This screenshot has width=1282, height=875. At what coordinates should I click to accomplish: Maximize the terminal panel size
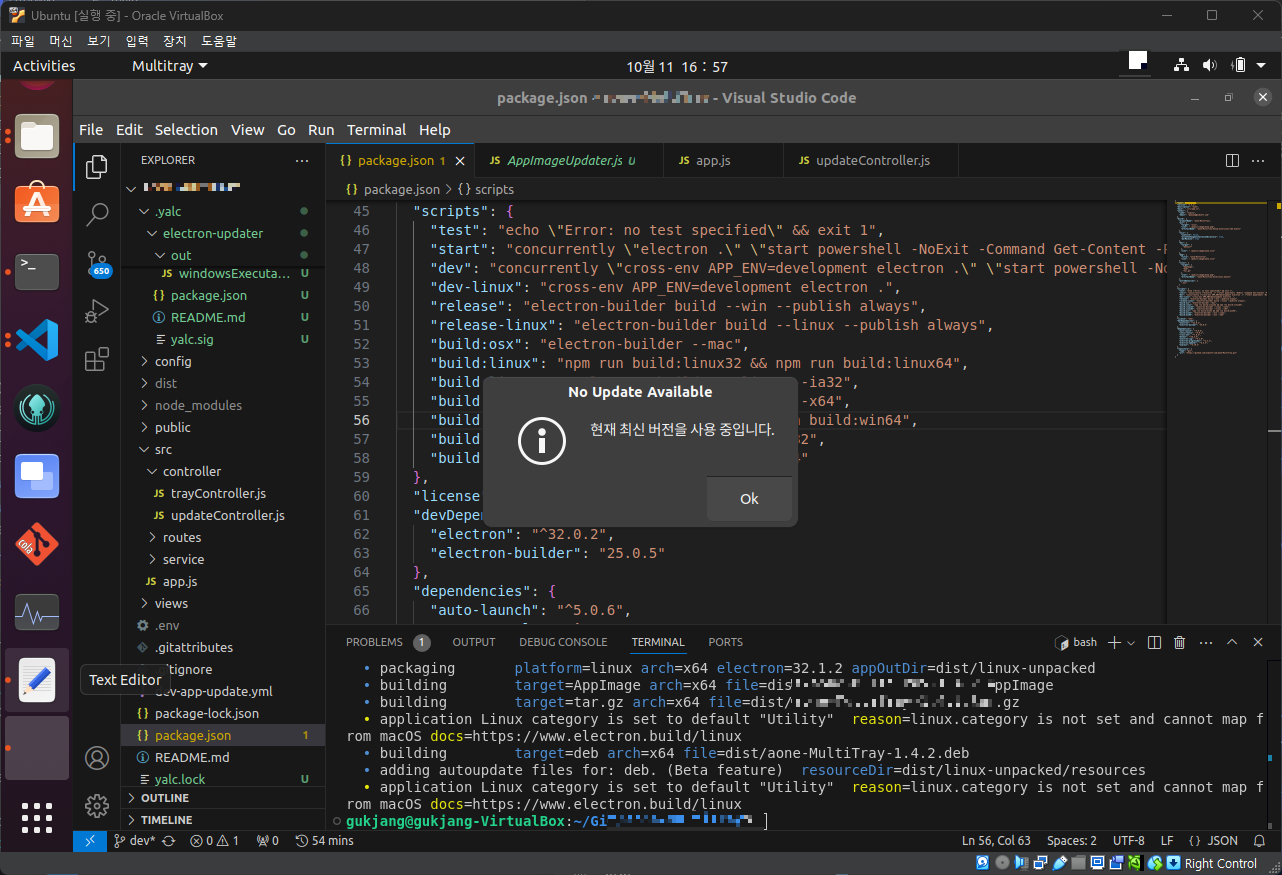point(1232,642)
